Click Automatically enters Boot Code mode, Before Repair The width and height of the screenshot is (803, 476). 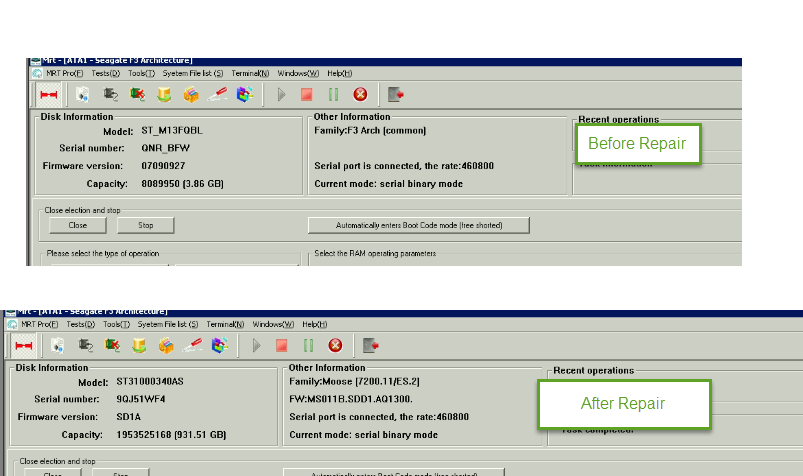(x=419, y=225)
